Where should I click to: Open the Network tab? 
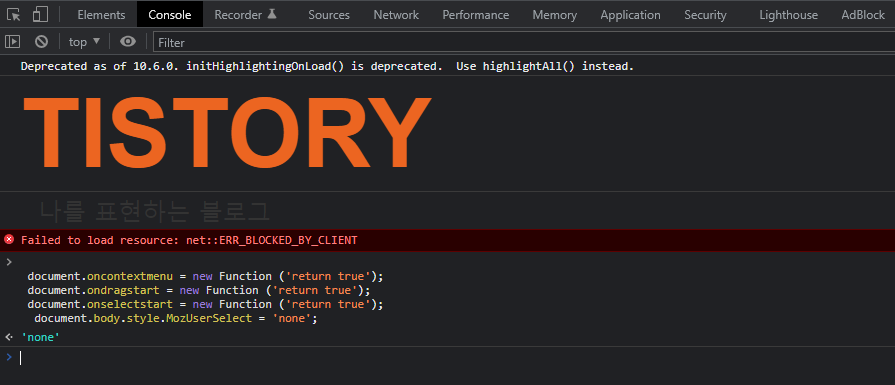point(396,15)
